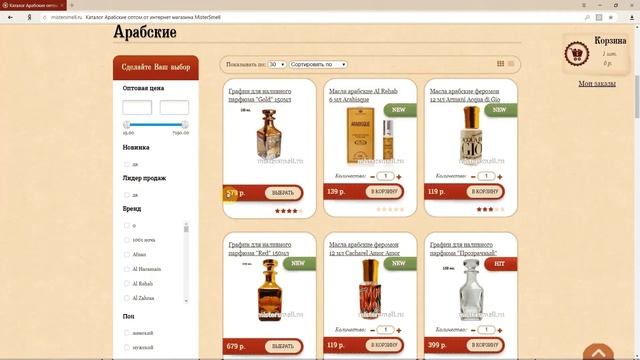Add Cacharel Amor Amor oil to cart
Image resolution: width=640 pixels, height=360 pixels.
384,345
